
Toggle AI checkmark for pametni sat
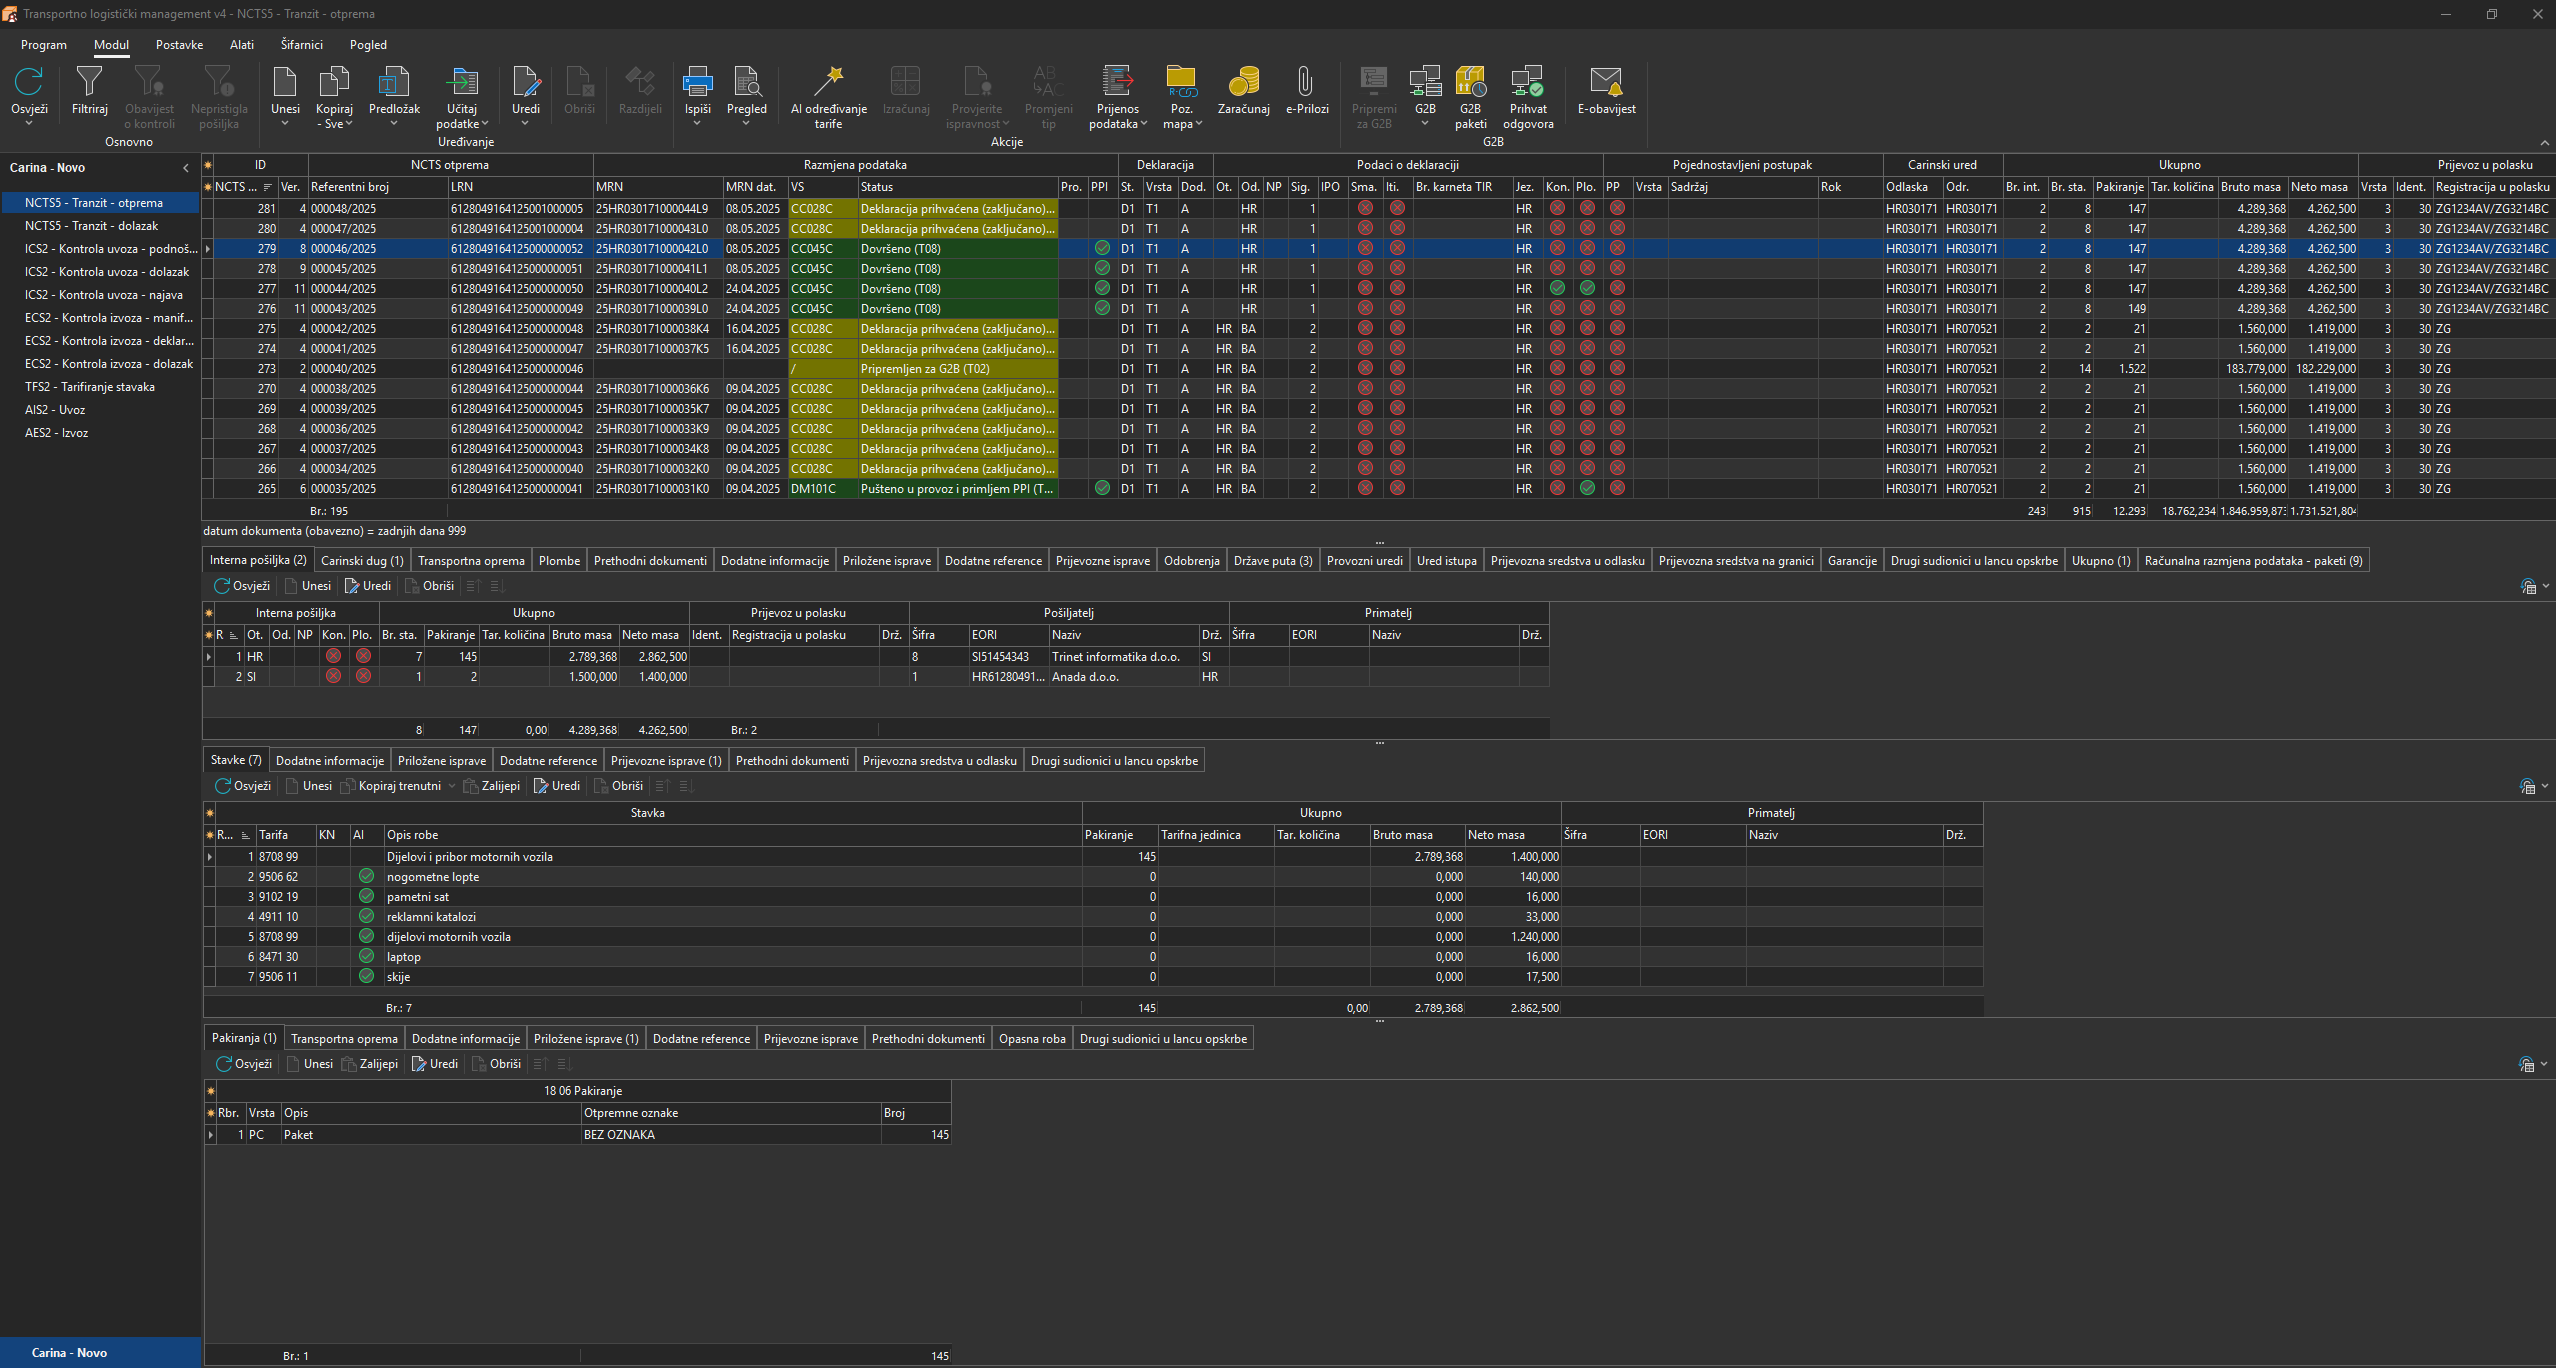366,896
